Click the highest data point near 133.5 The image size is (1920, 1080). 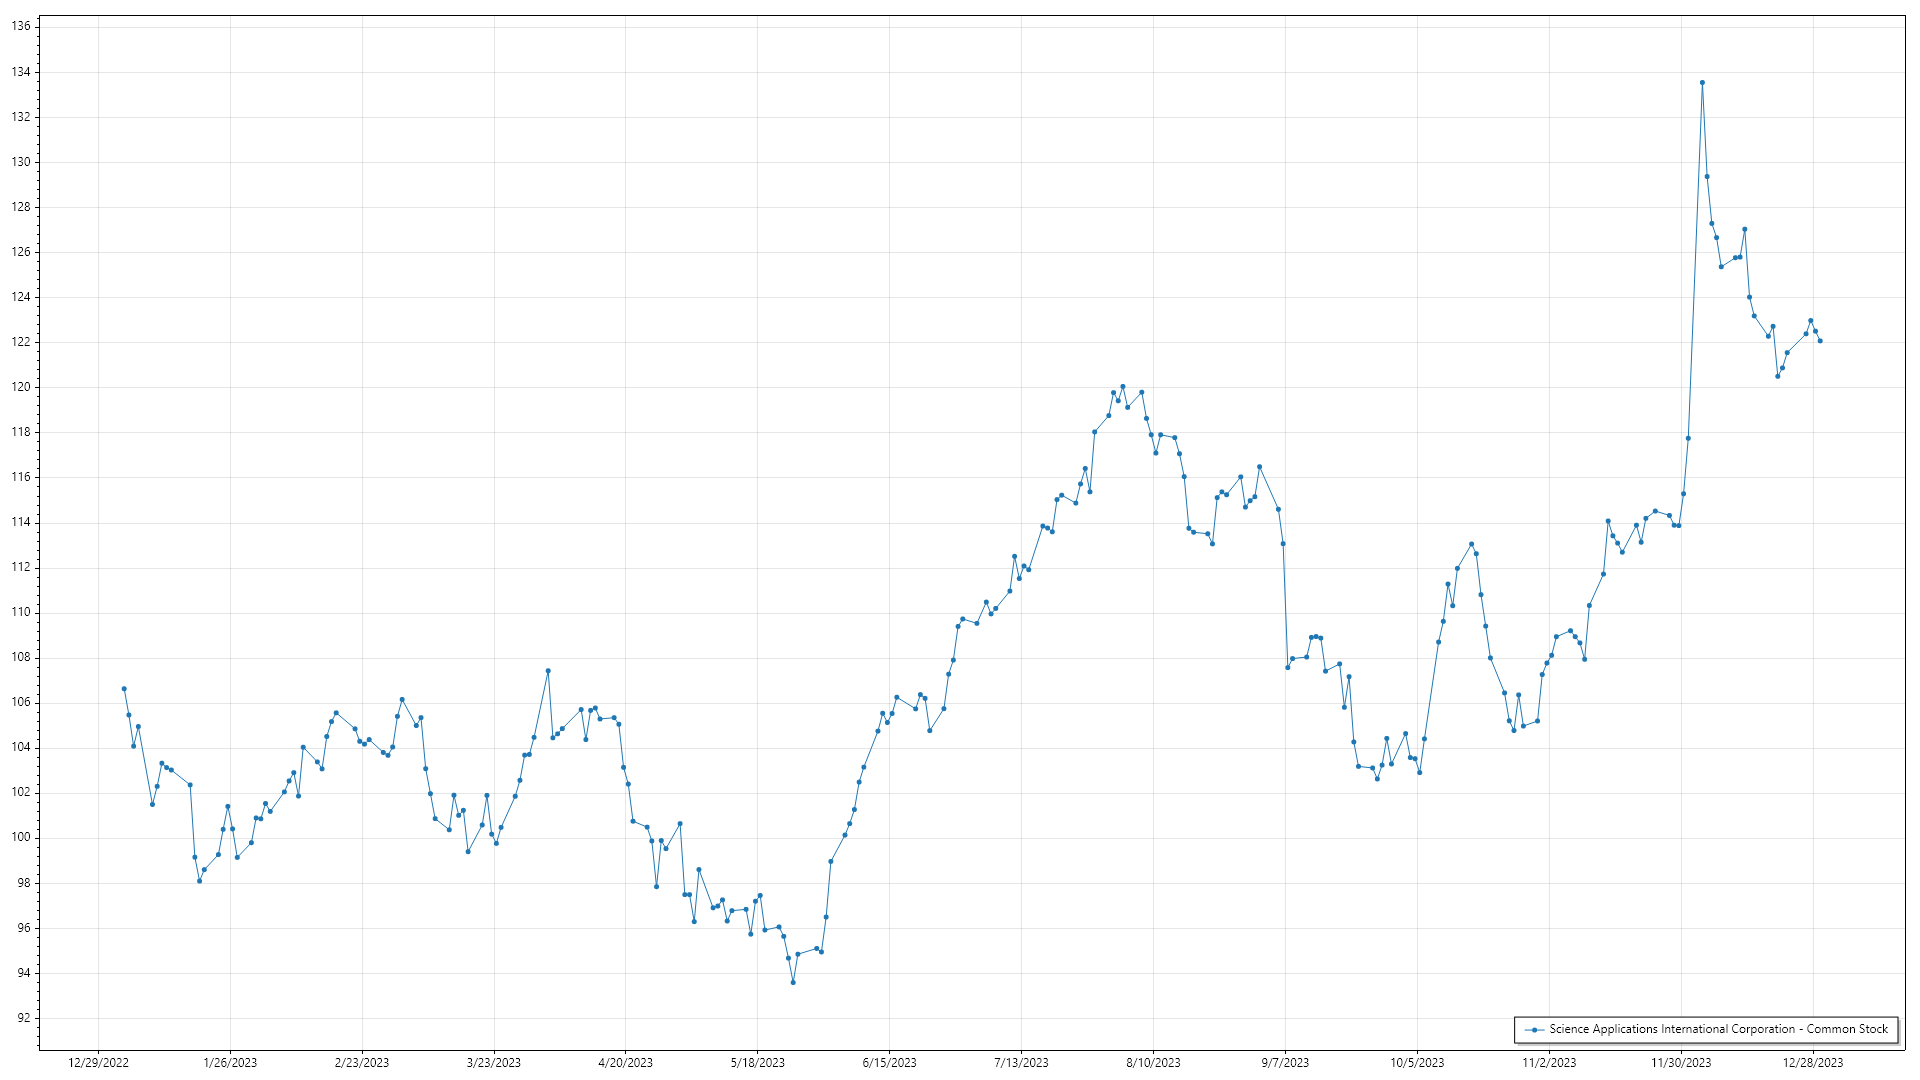pyautogui.click(x=1702, y=83)
